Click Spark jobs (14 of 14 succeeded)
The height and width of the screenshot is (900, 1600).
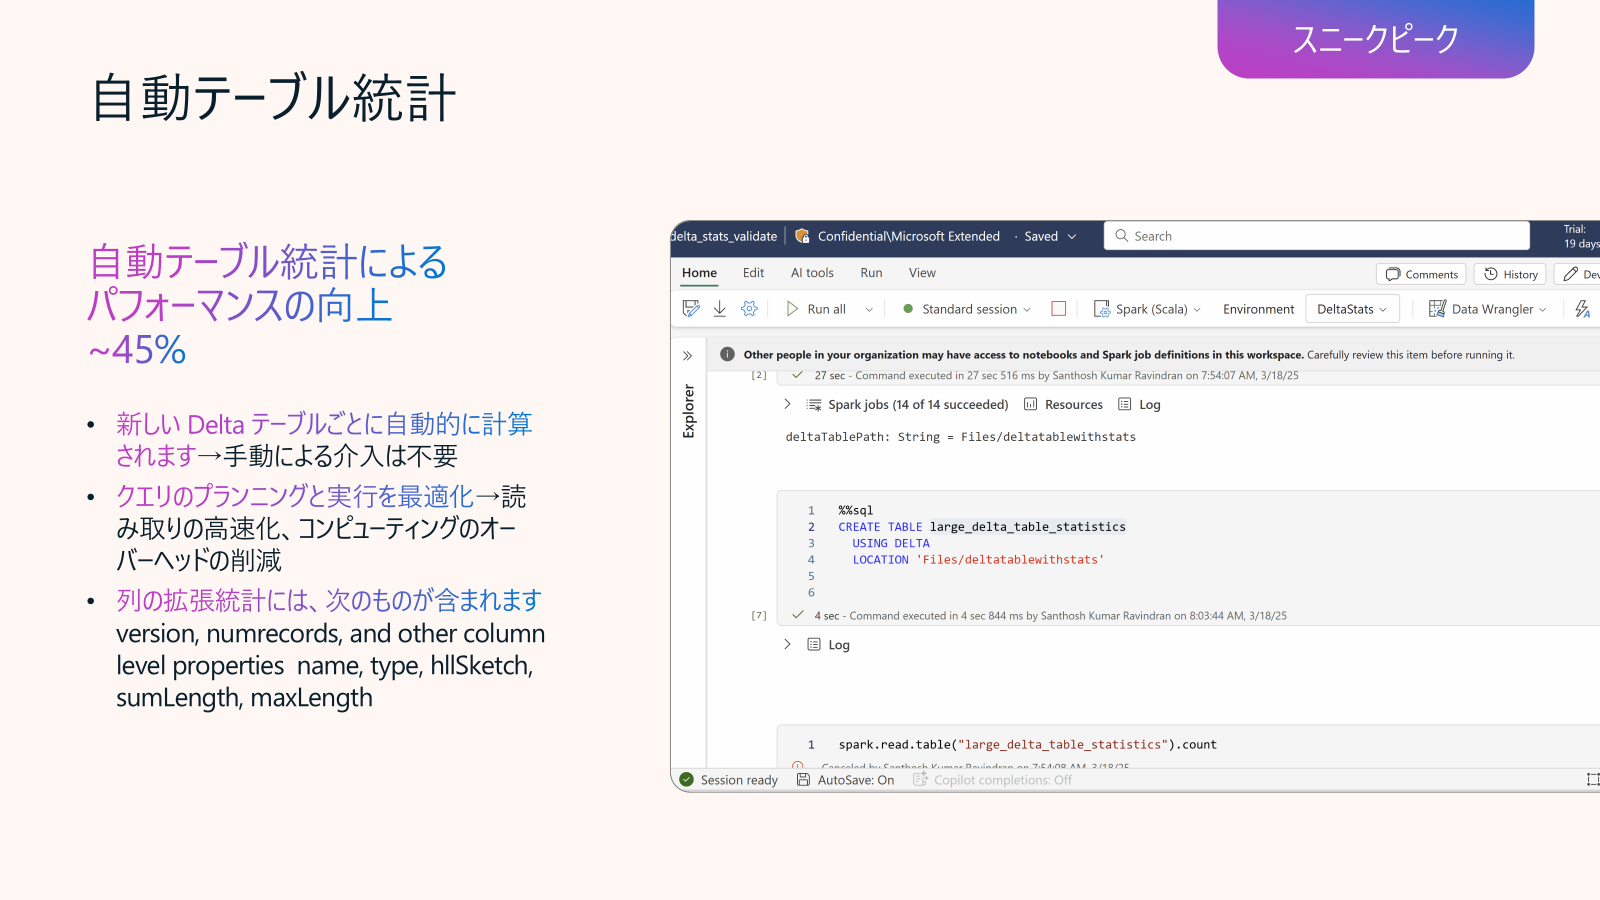coord(918,405)
